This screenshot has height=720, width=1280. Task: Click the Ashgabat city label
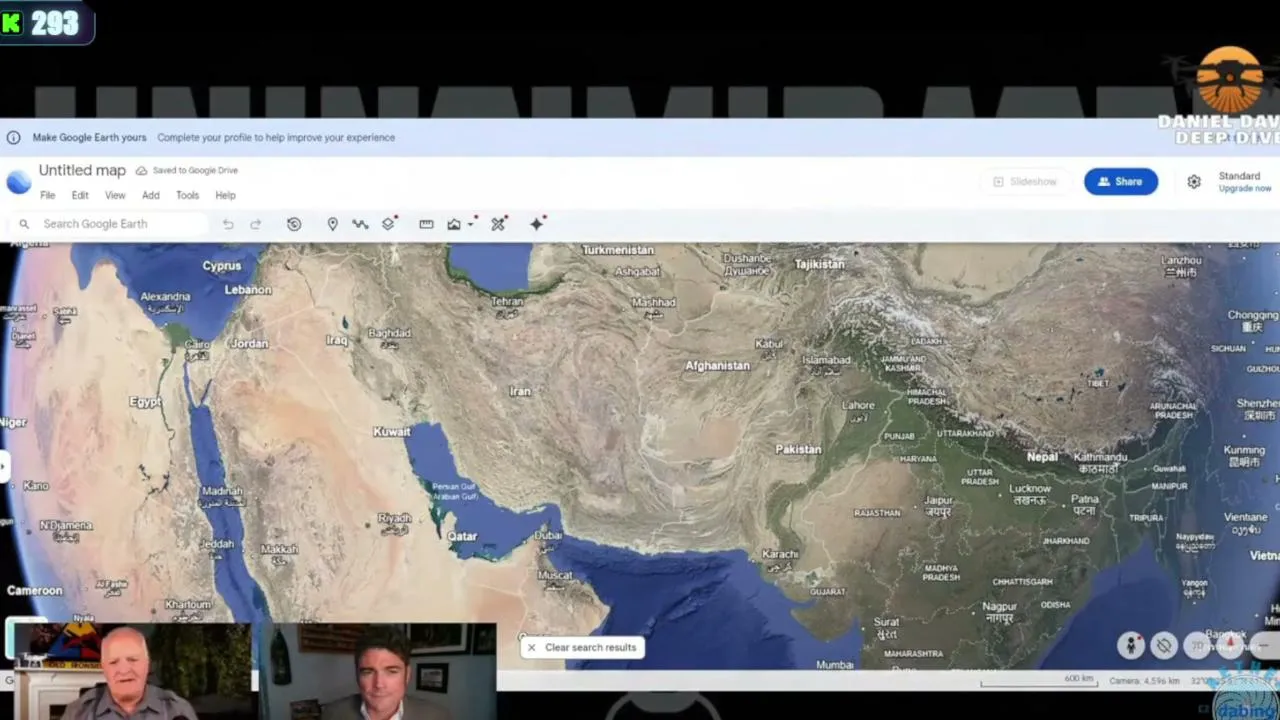click(638, 272)
